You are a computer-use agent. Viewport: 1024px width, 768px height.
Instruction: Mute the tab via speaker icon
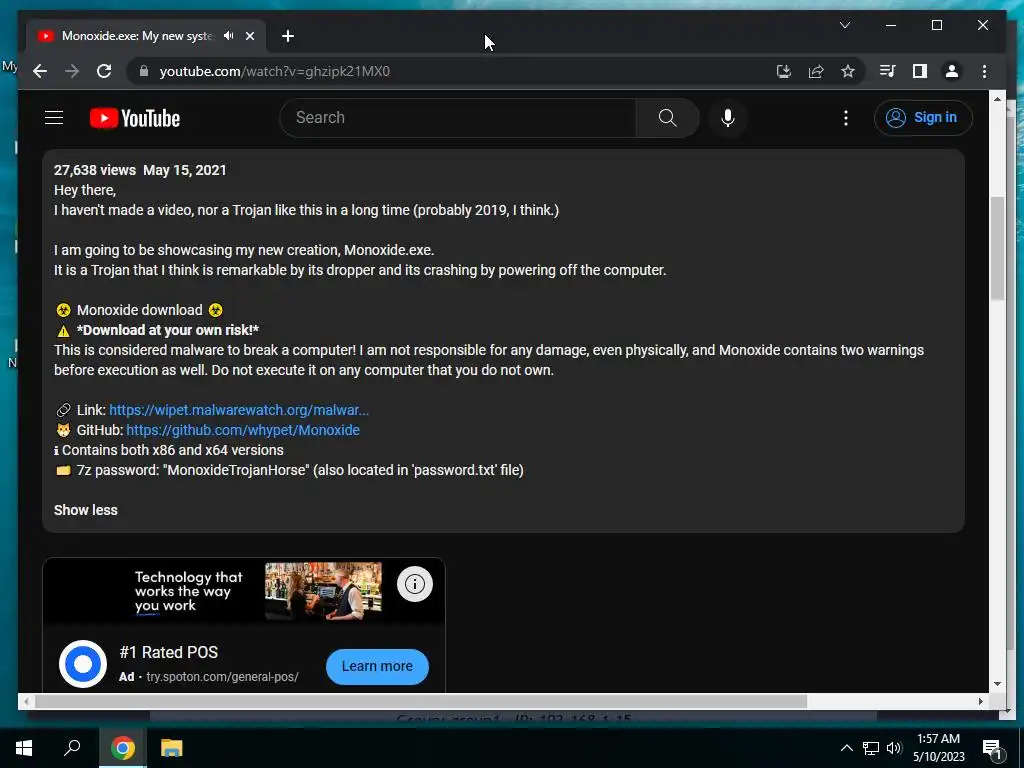click(x=229, y=36)
